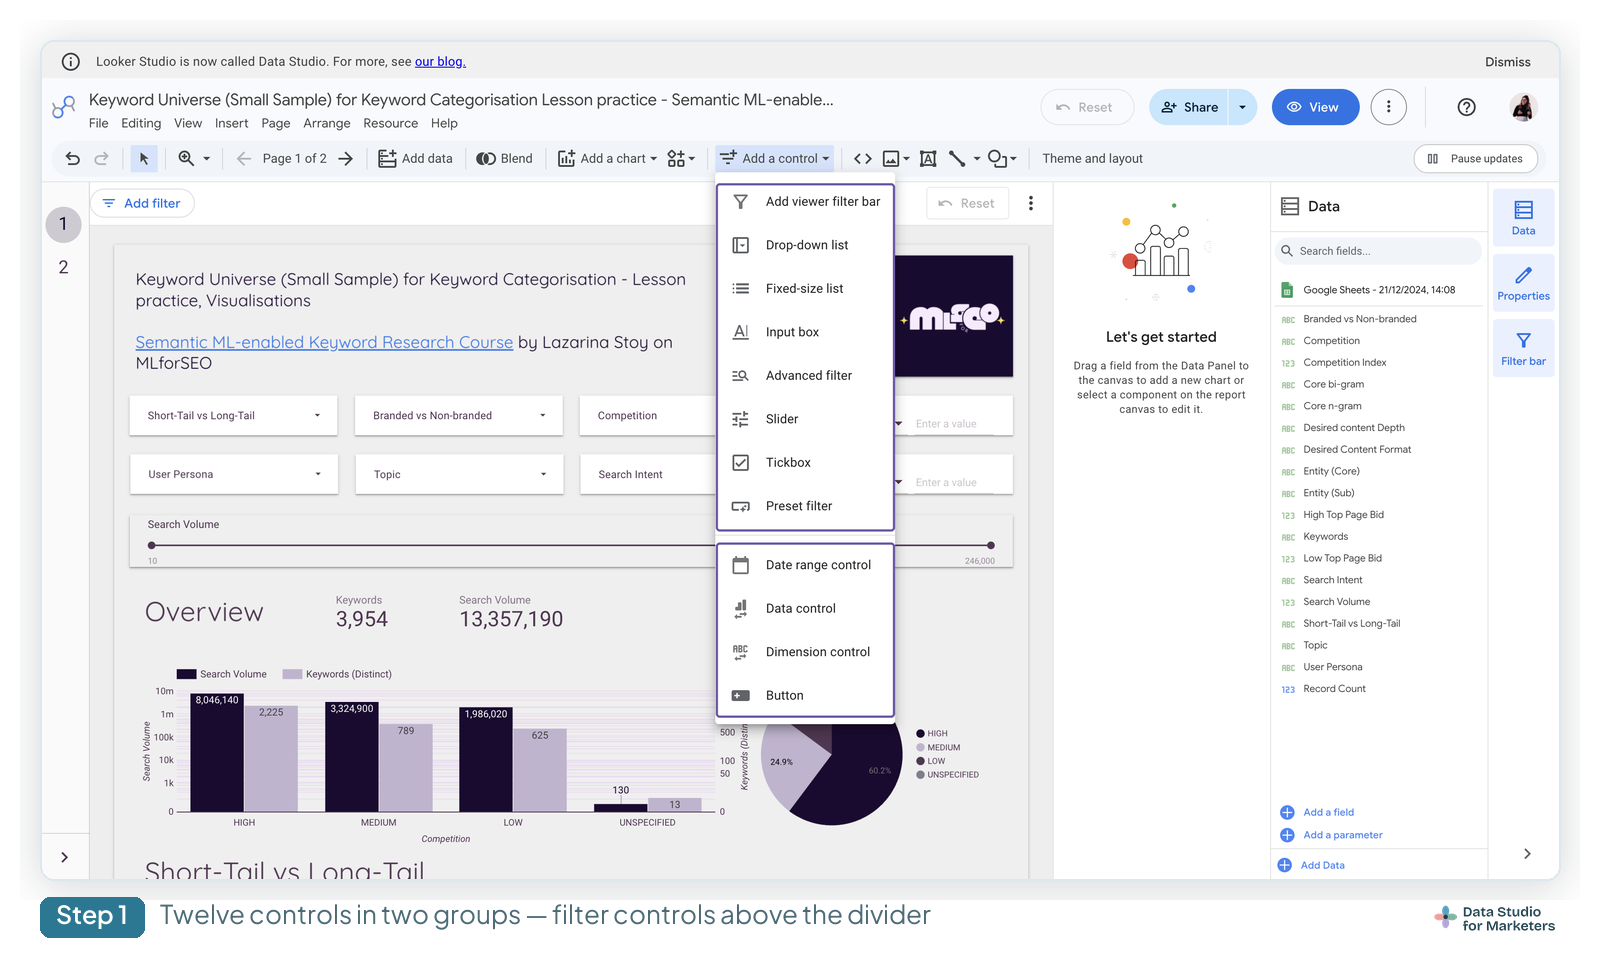1600x954 pixels.
Task: Open the Filter bar panel tab
Action: tap(1523, 348)
